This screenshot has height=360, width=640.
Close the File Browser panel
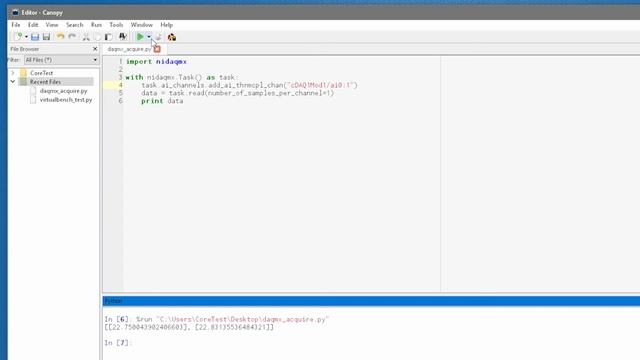click(95, 49)
